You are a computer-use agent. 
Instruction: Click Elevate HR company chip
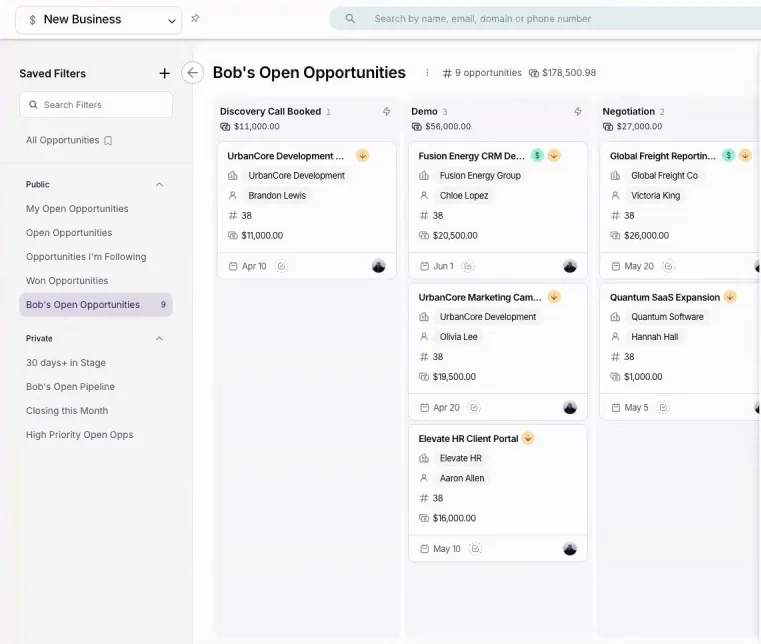pos(461,458)
